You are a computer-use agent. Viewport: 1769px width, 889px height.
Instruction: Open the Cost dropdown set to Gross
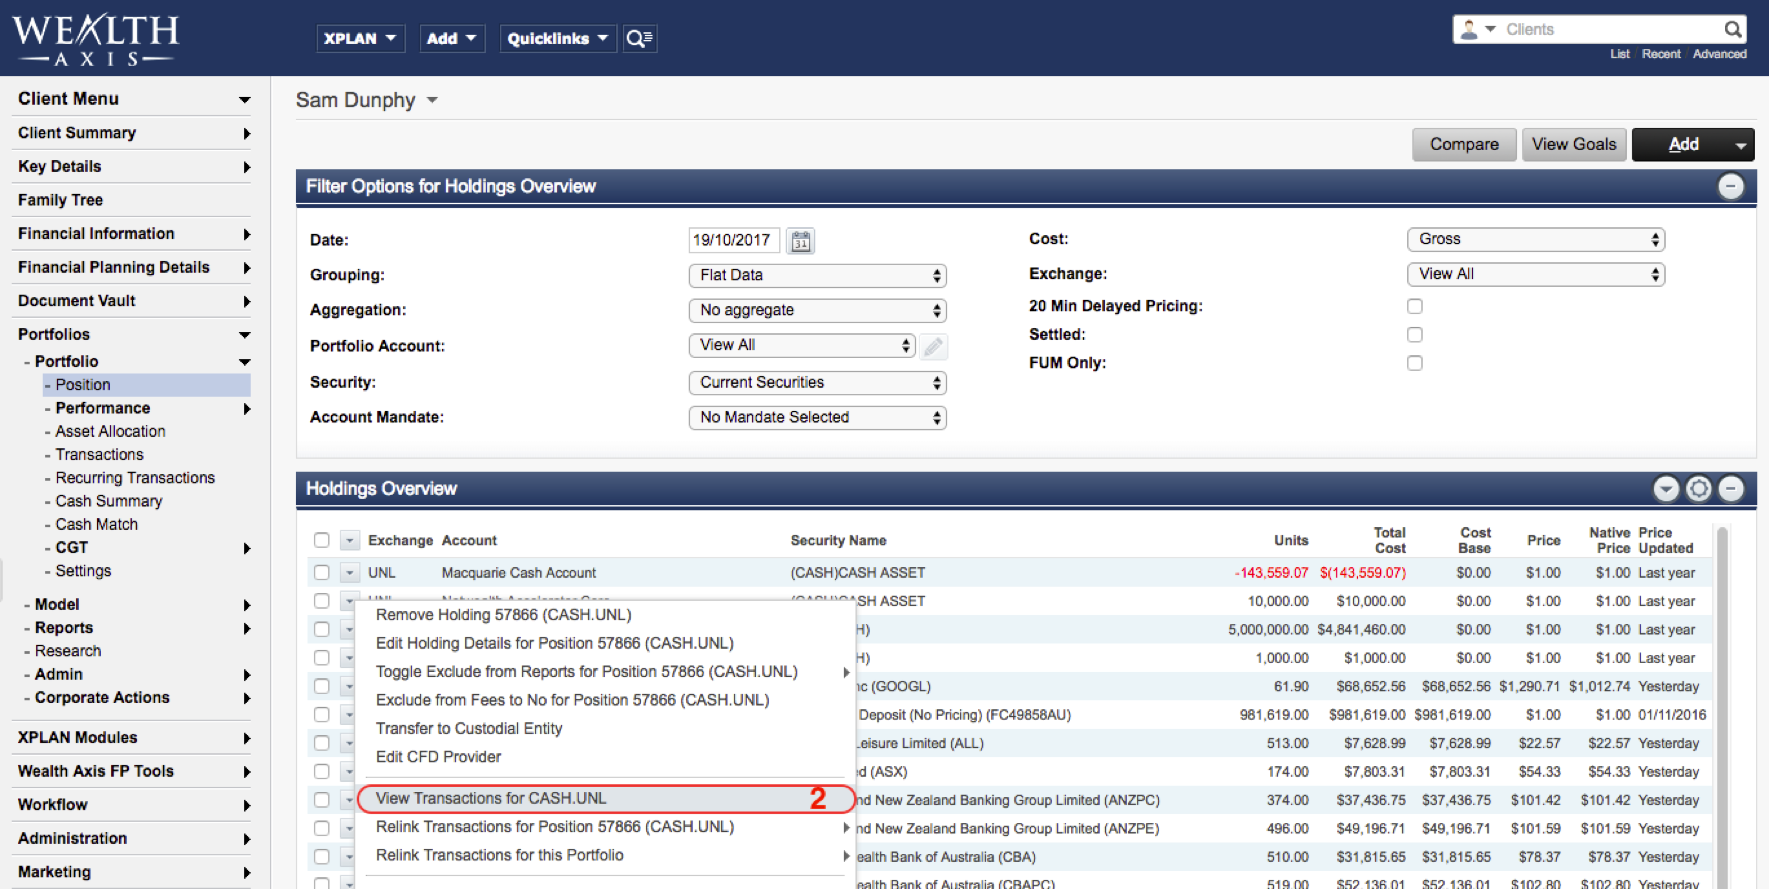click(x=1536, y=239)
